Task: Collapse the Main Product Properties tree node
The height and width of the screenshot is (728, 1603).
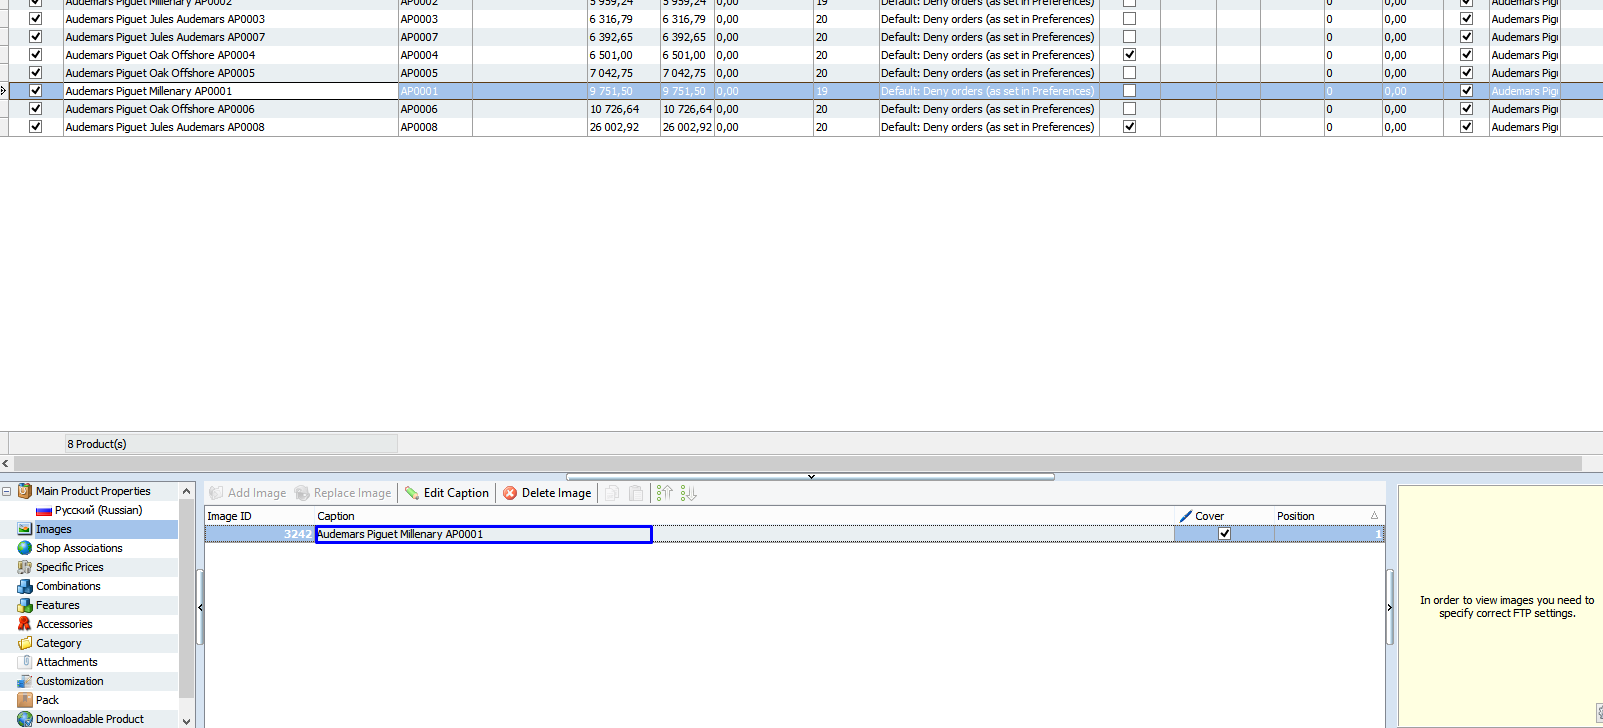Action: pos(7,491)
